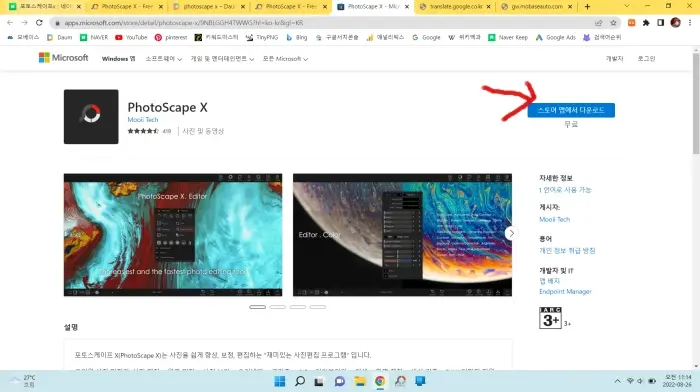Screen dimensions: 700x392
Task: Select Windows 앱 nav item
Action: click(x=118, y=58)
